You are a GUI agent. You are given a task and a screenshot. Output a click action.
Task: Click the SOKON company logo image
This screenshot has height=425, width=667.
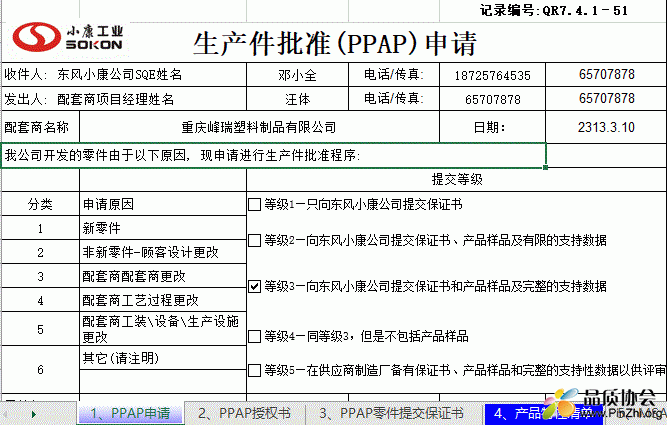68,37
